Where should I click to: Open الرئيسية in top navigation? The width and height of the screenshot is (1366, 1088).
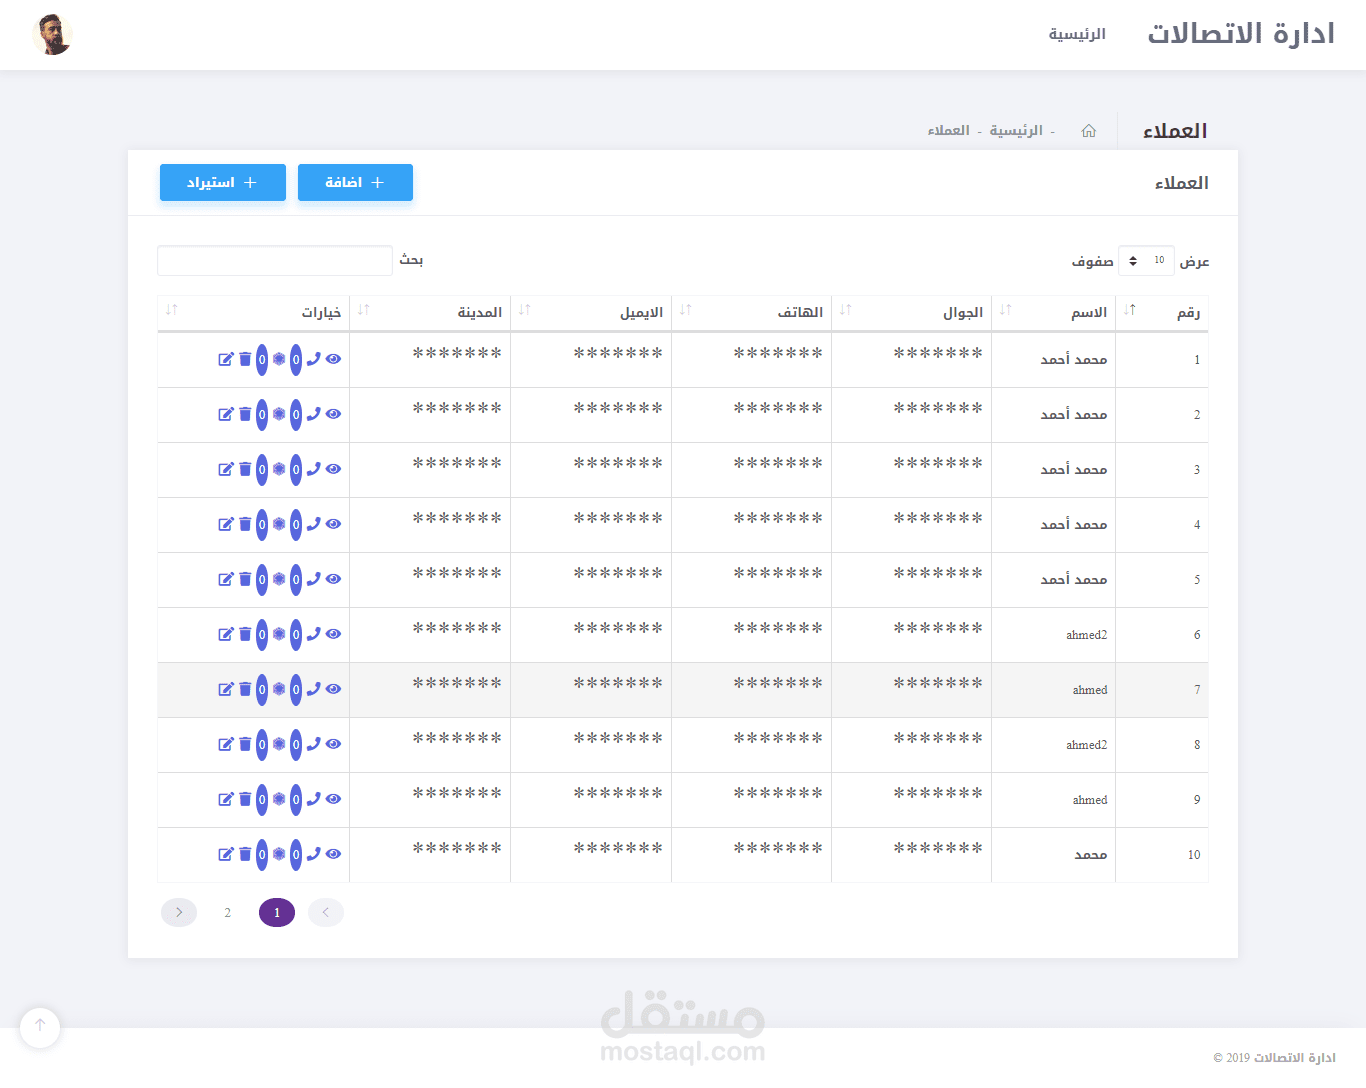pos(1077,34)
